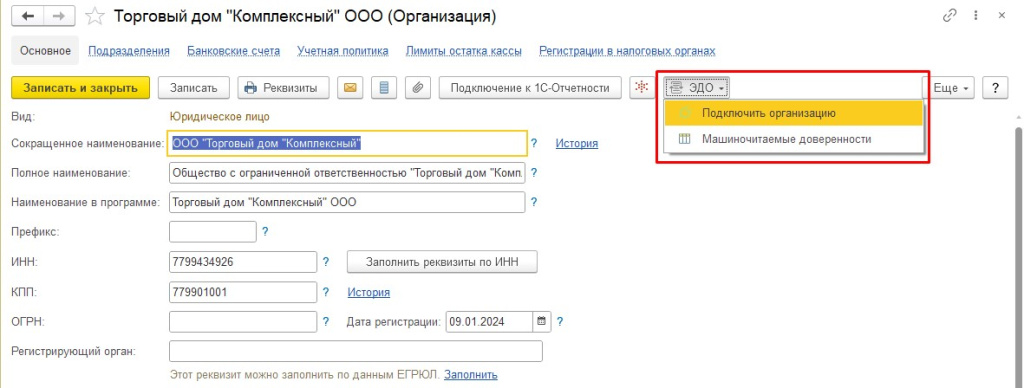Add page to favorites star

[95, 16]
